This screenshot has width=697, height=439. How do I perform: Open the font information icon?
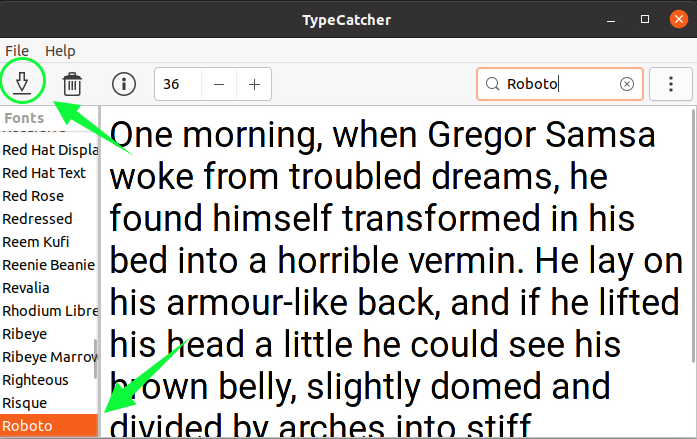tap(123, 85)
